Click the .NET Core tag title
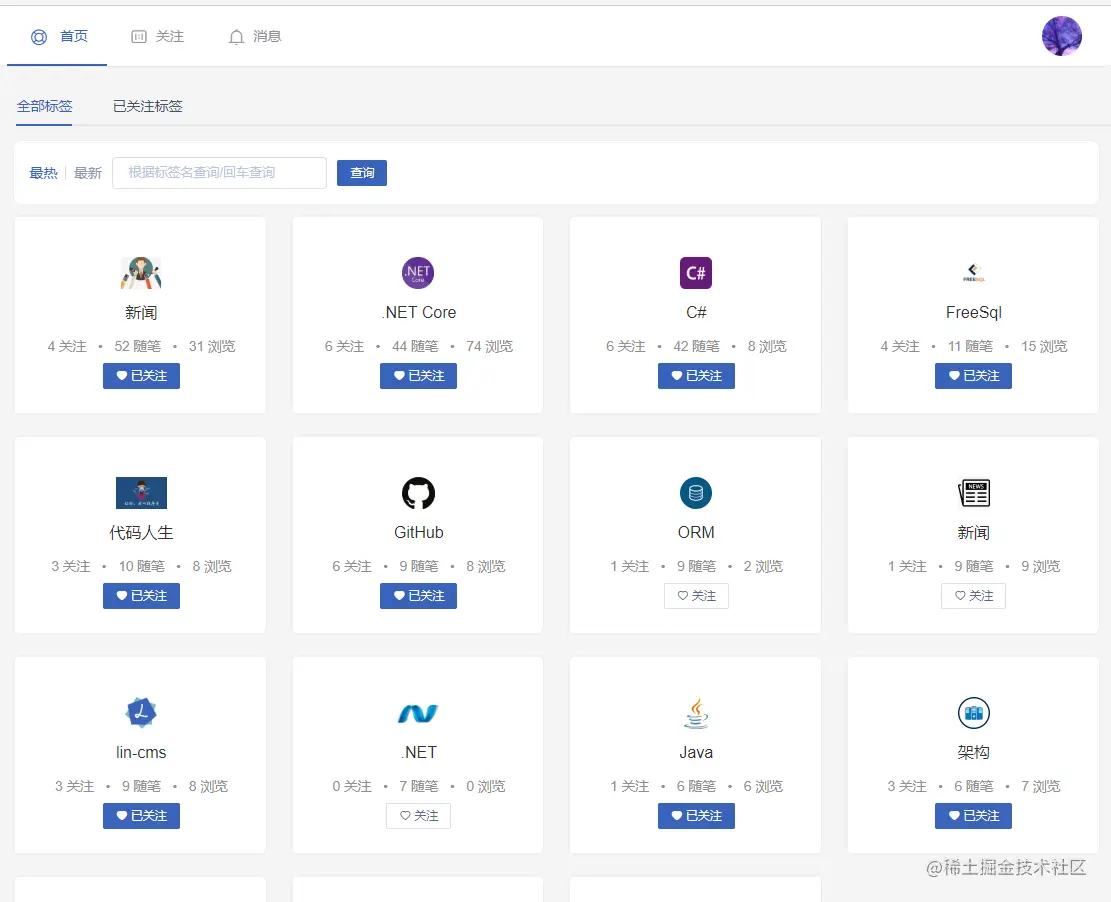The image size is (1111, 902). pyautogui.click(x=418, y=312)
